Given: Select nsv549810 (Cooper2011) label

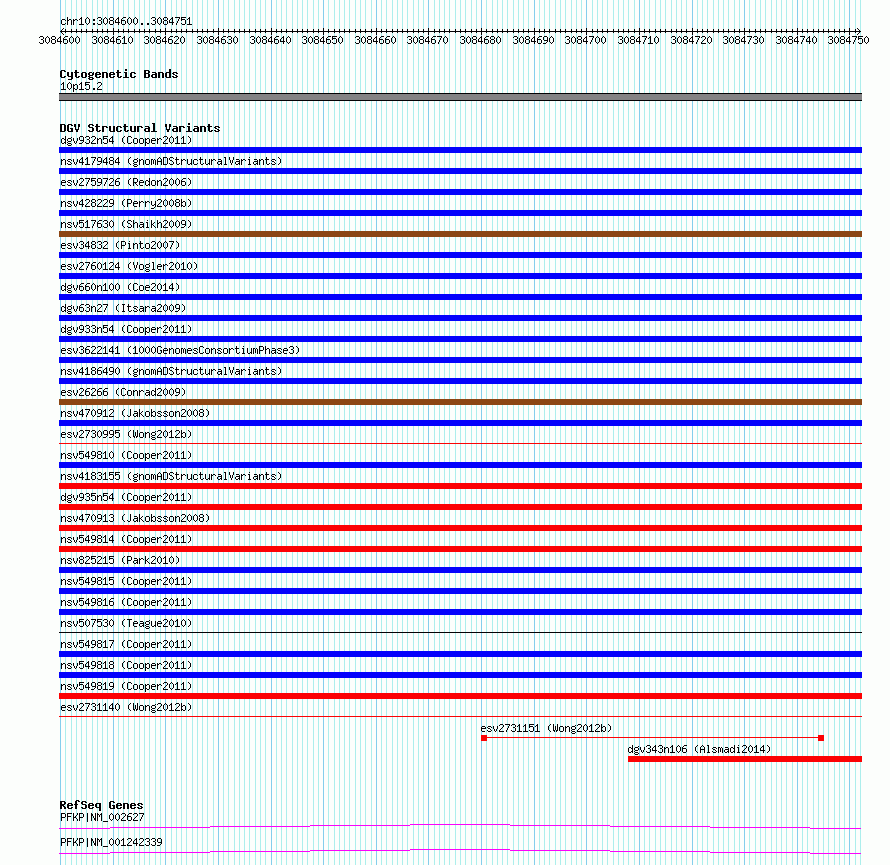Looking at the screenshot, I should coord(126,455).
